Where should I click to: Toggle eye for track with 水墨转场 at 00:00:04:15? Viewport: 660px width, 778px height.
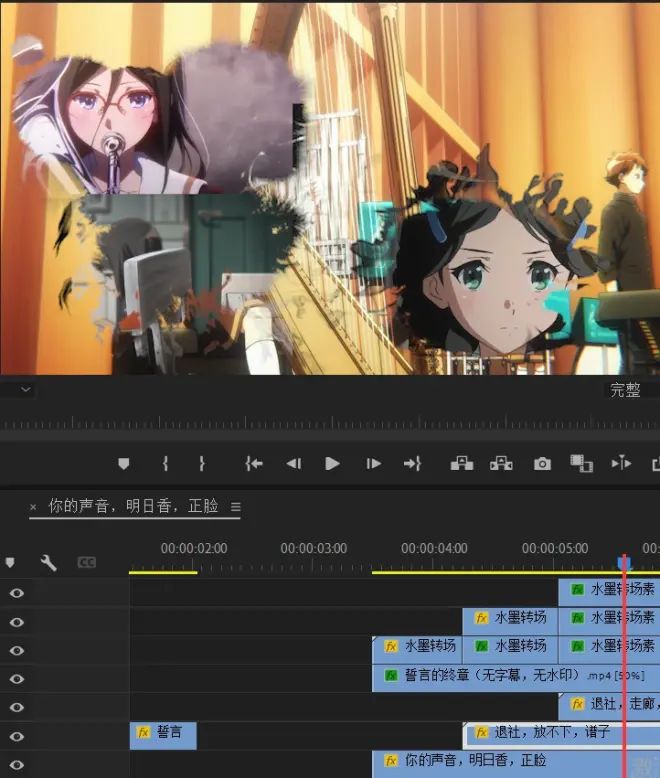tap(16, 622)
